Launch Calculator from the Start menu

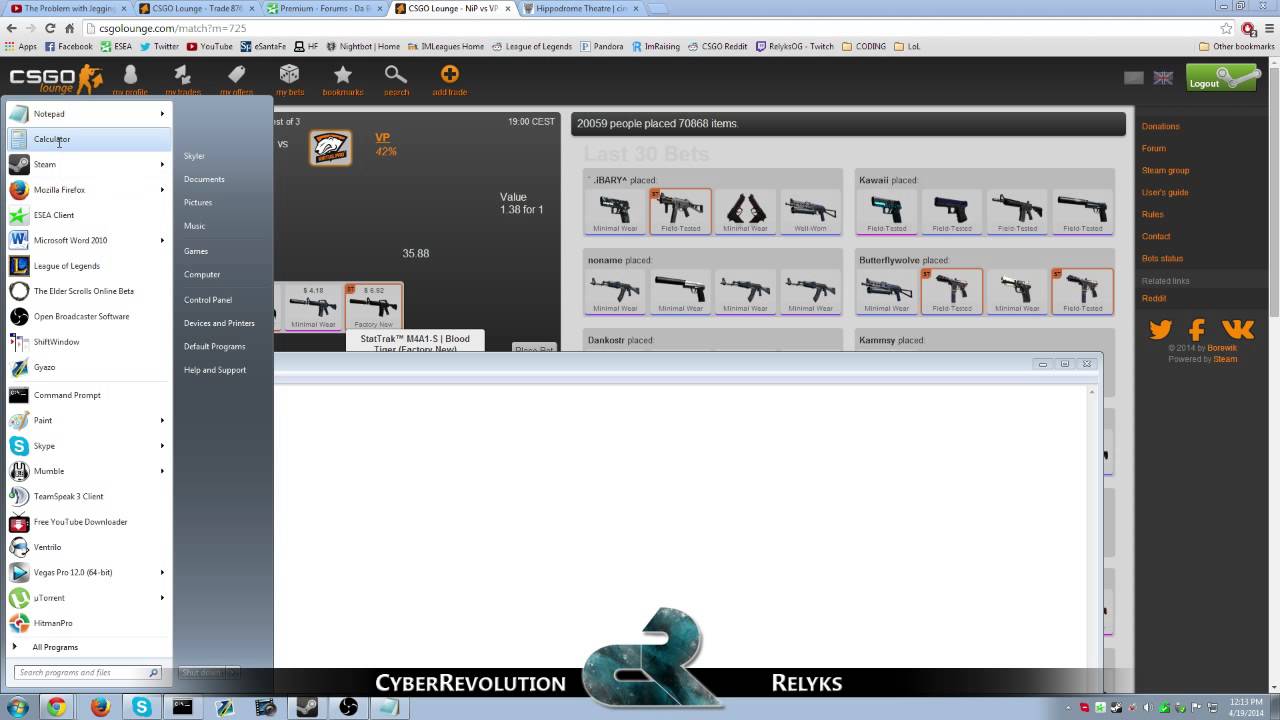[88, 139]
